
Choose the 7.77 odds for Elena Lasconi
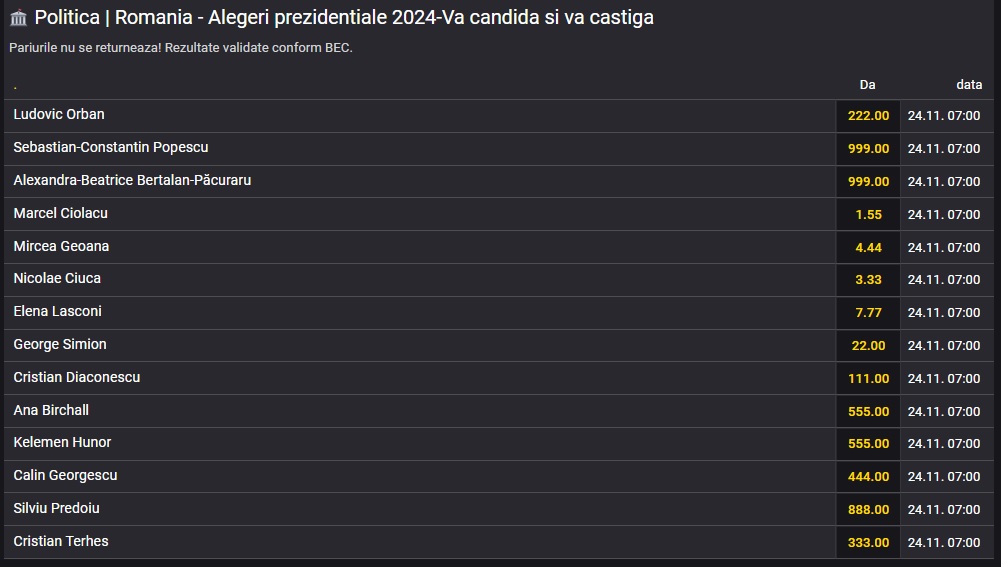tap(868, 313)
